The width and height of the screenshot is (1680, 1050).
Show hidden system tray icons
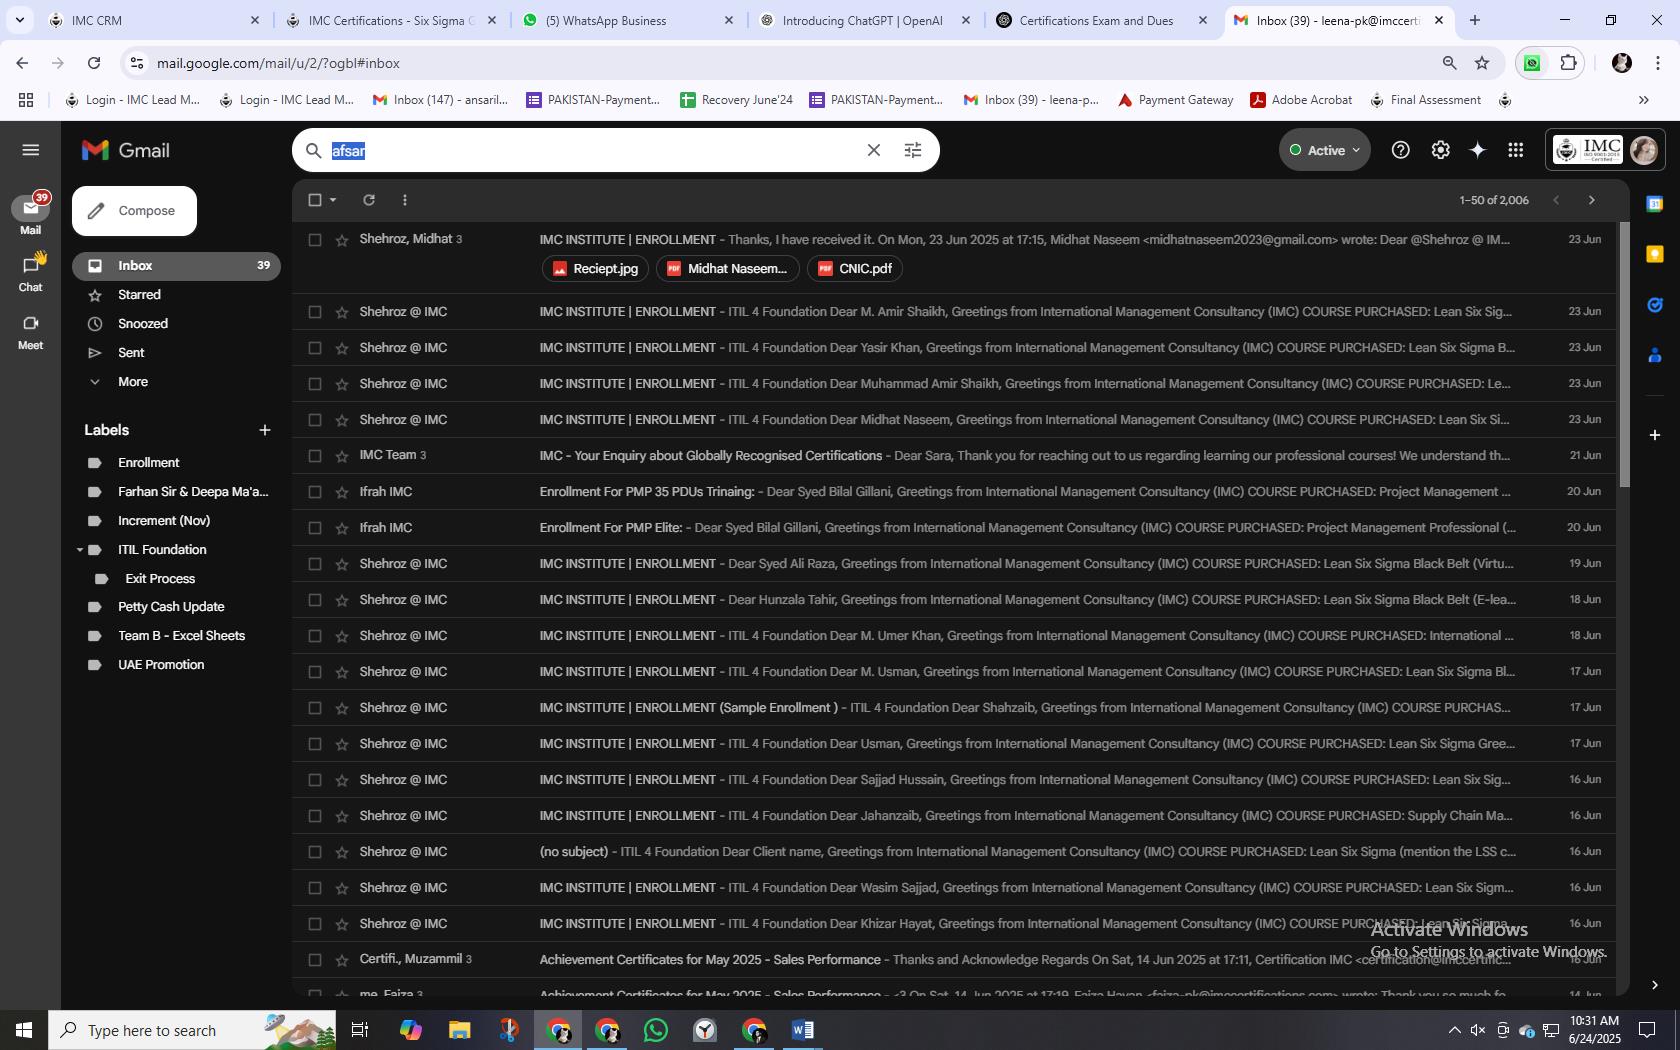(x=1454, y=1030)
